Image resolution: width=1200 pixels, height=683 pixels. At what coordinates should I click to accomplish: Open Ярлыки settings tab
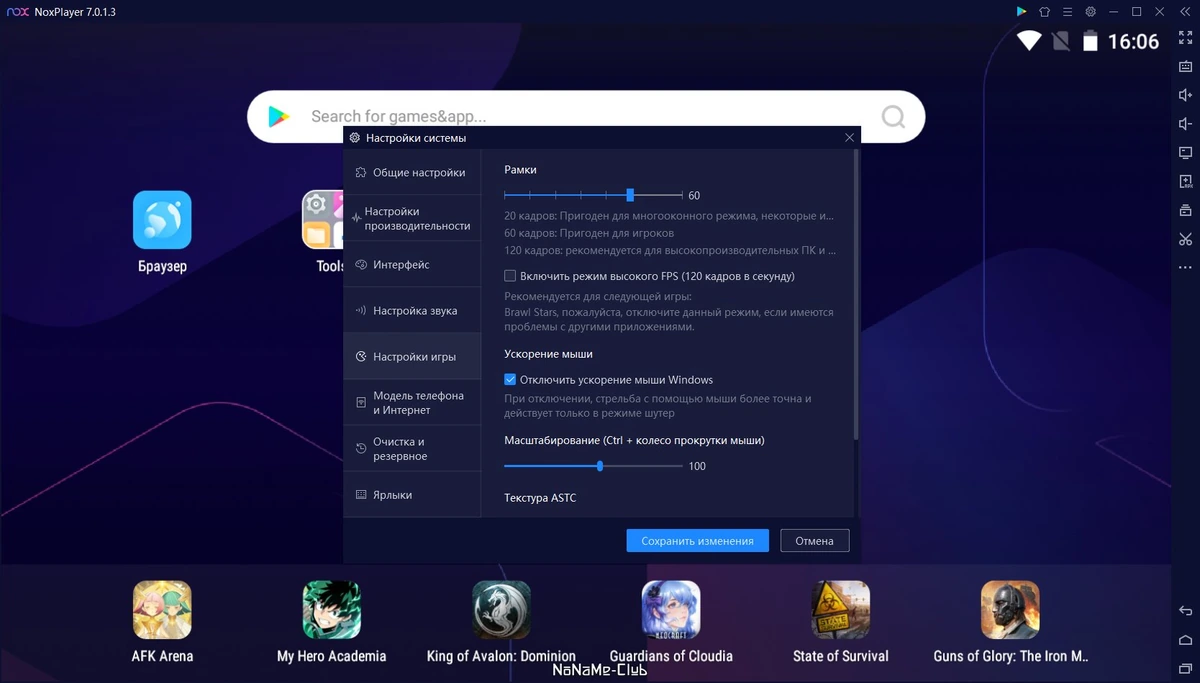click(x=412, y=495)
